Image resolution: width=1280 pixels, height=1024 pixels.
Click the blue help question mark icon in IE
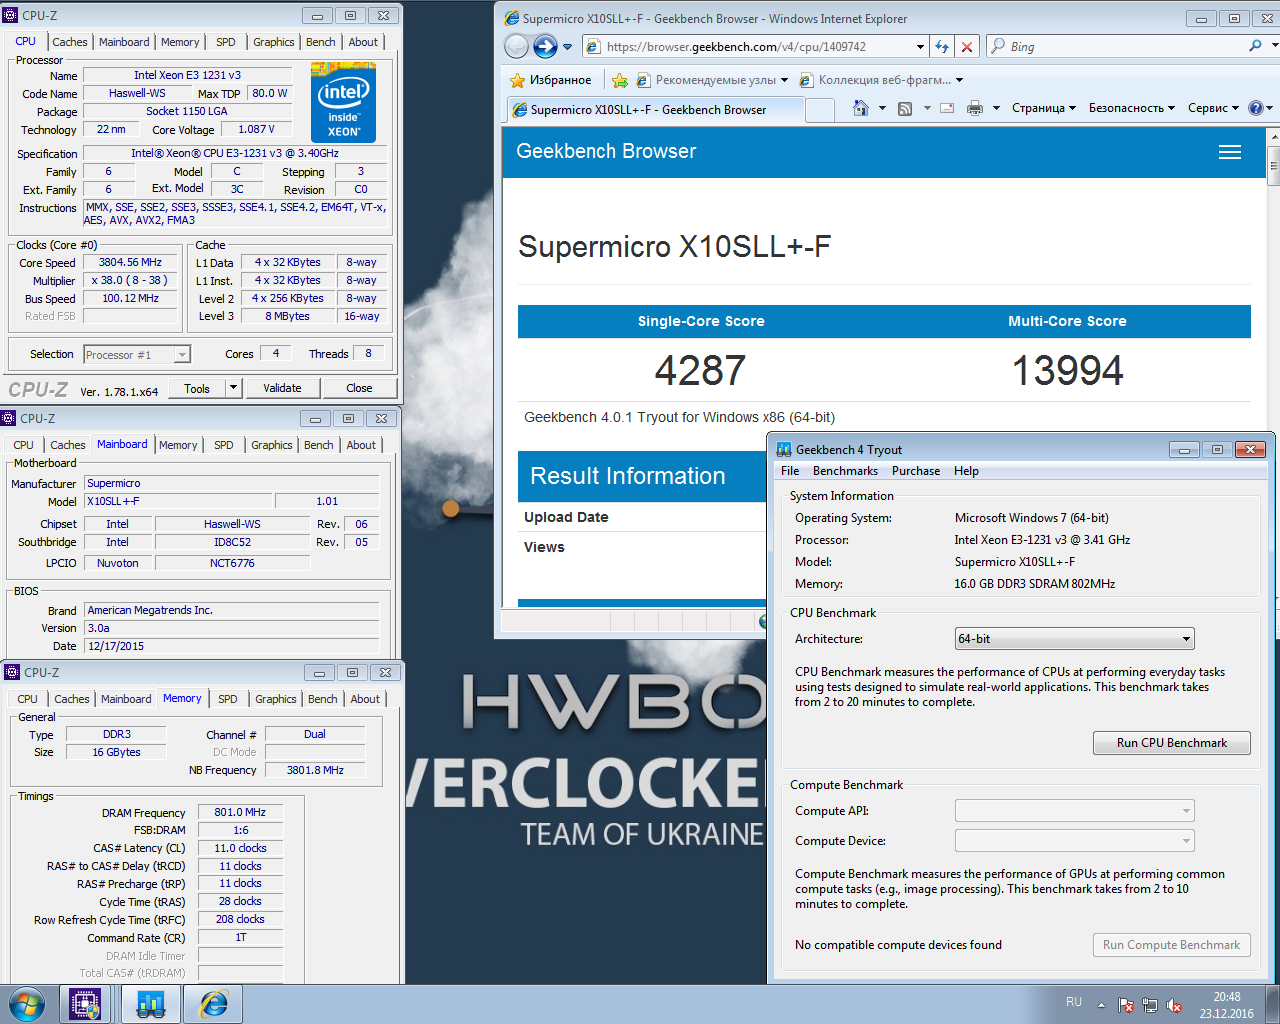pos(1255,108)
